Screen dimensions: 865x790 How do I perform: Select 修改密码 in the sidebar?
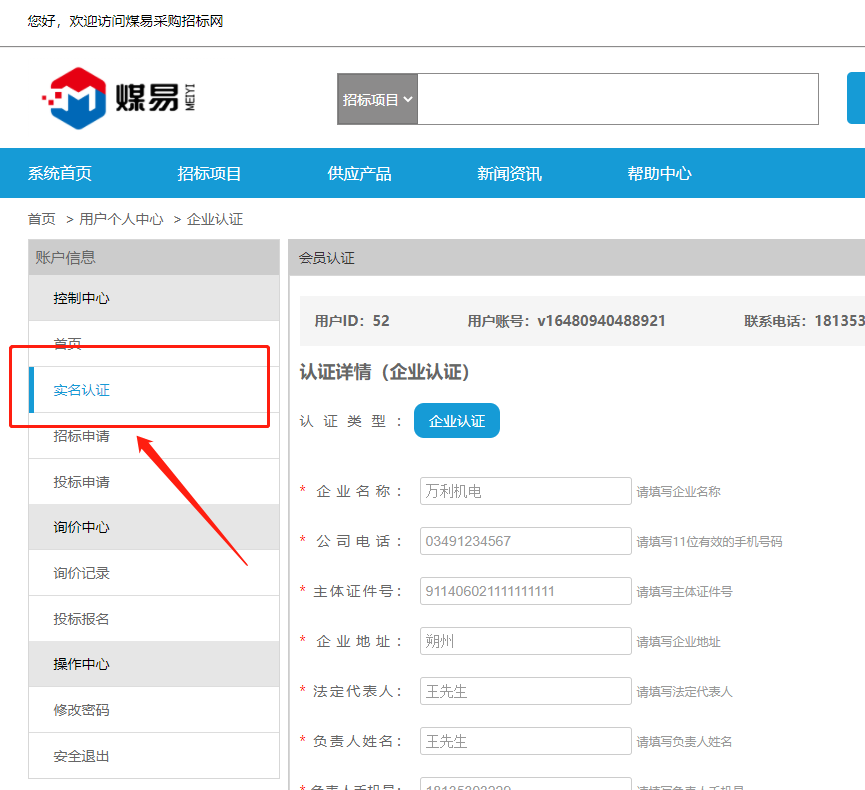82,710
